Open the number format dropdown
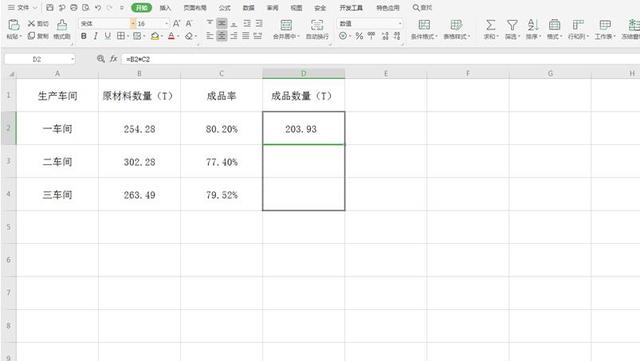This screenshot has height=361, width=640. [400, 24]
